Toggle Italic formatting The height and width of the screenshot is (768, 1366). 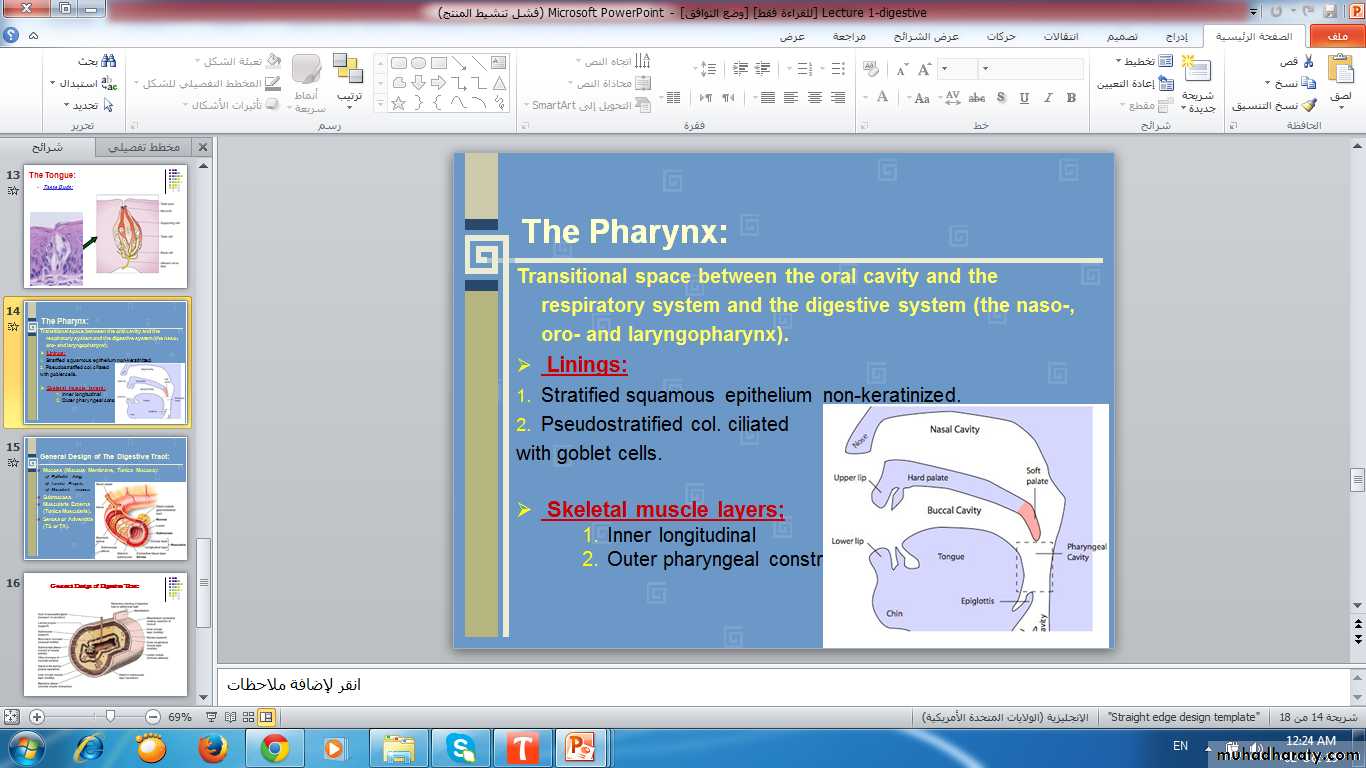[x=1047, y=98]
